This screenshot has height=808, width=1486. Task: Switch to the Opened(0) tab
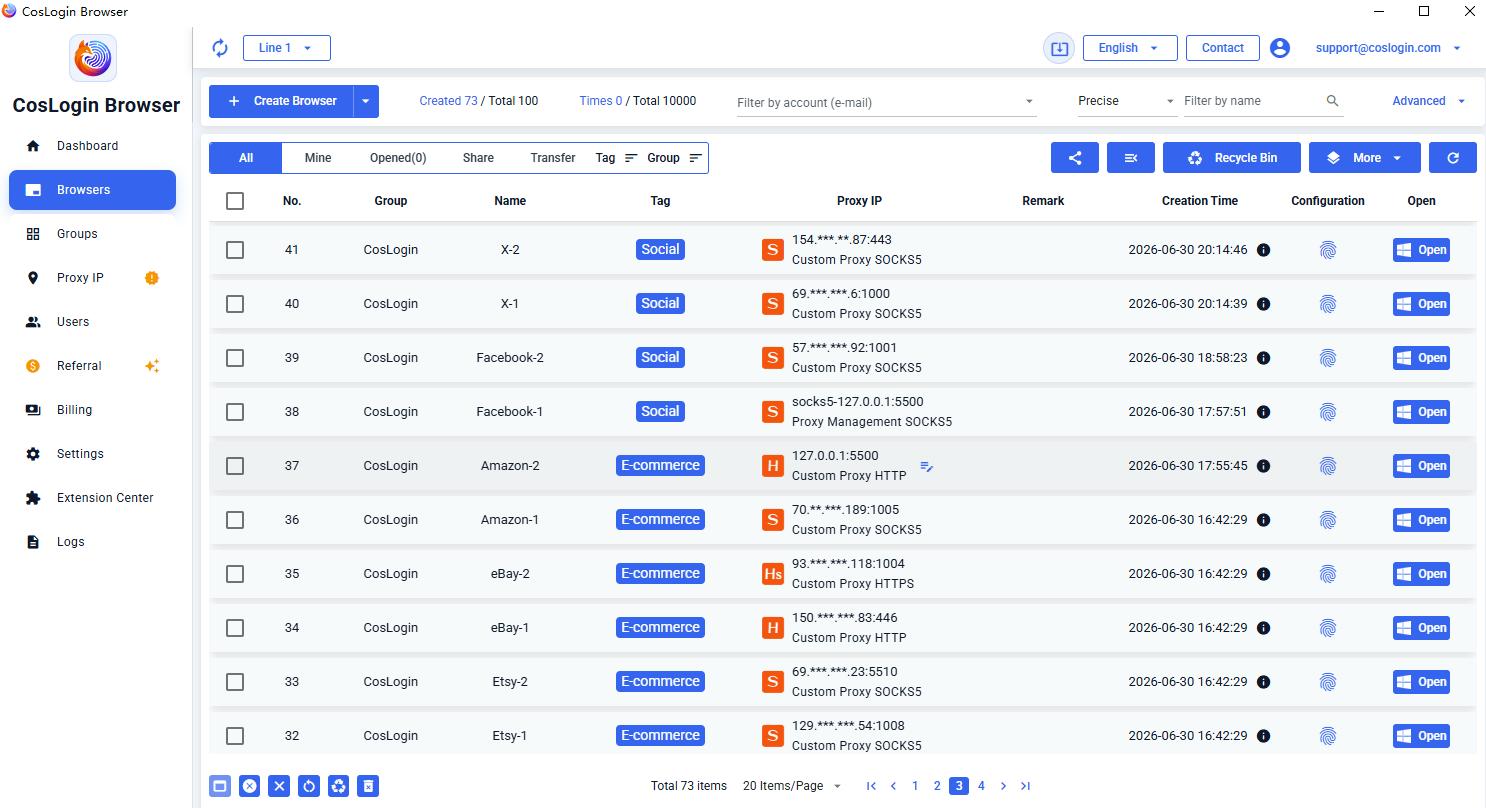coord(398,158)
